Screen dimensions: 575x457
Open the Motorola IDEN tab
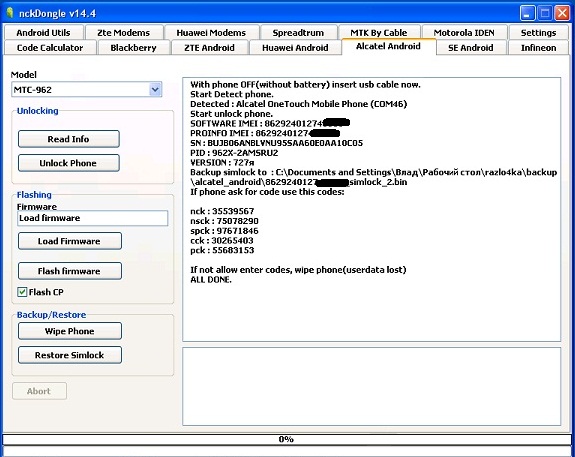[464, 33]
